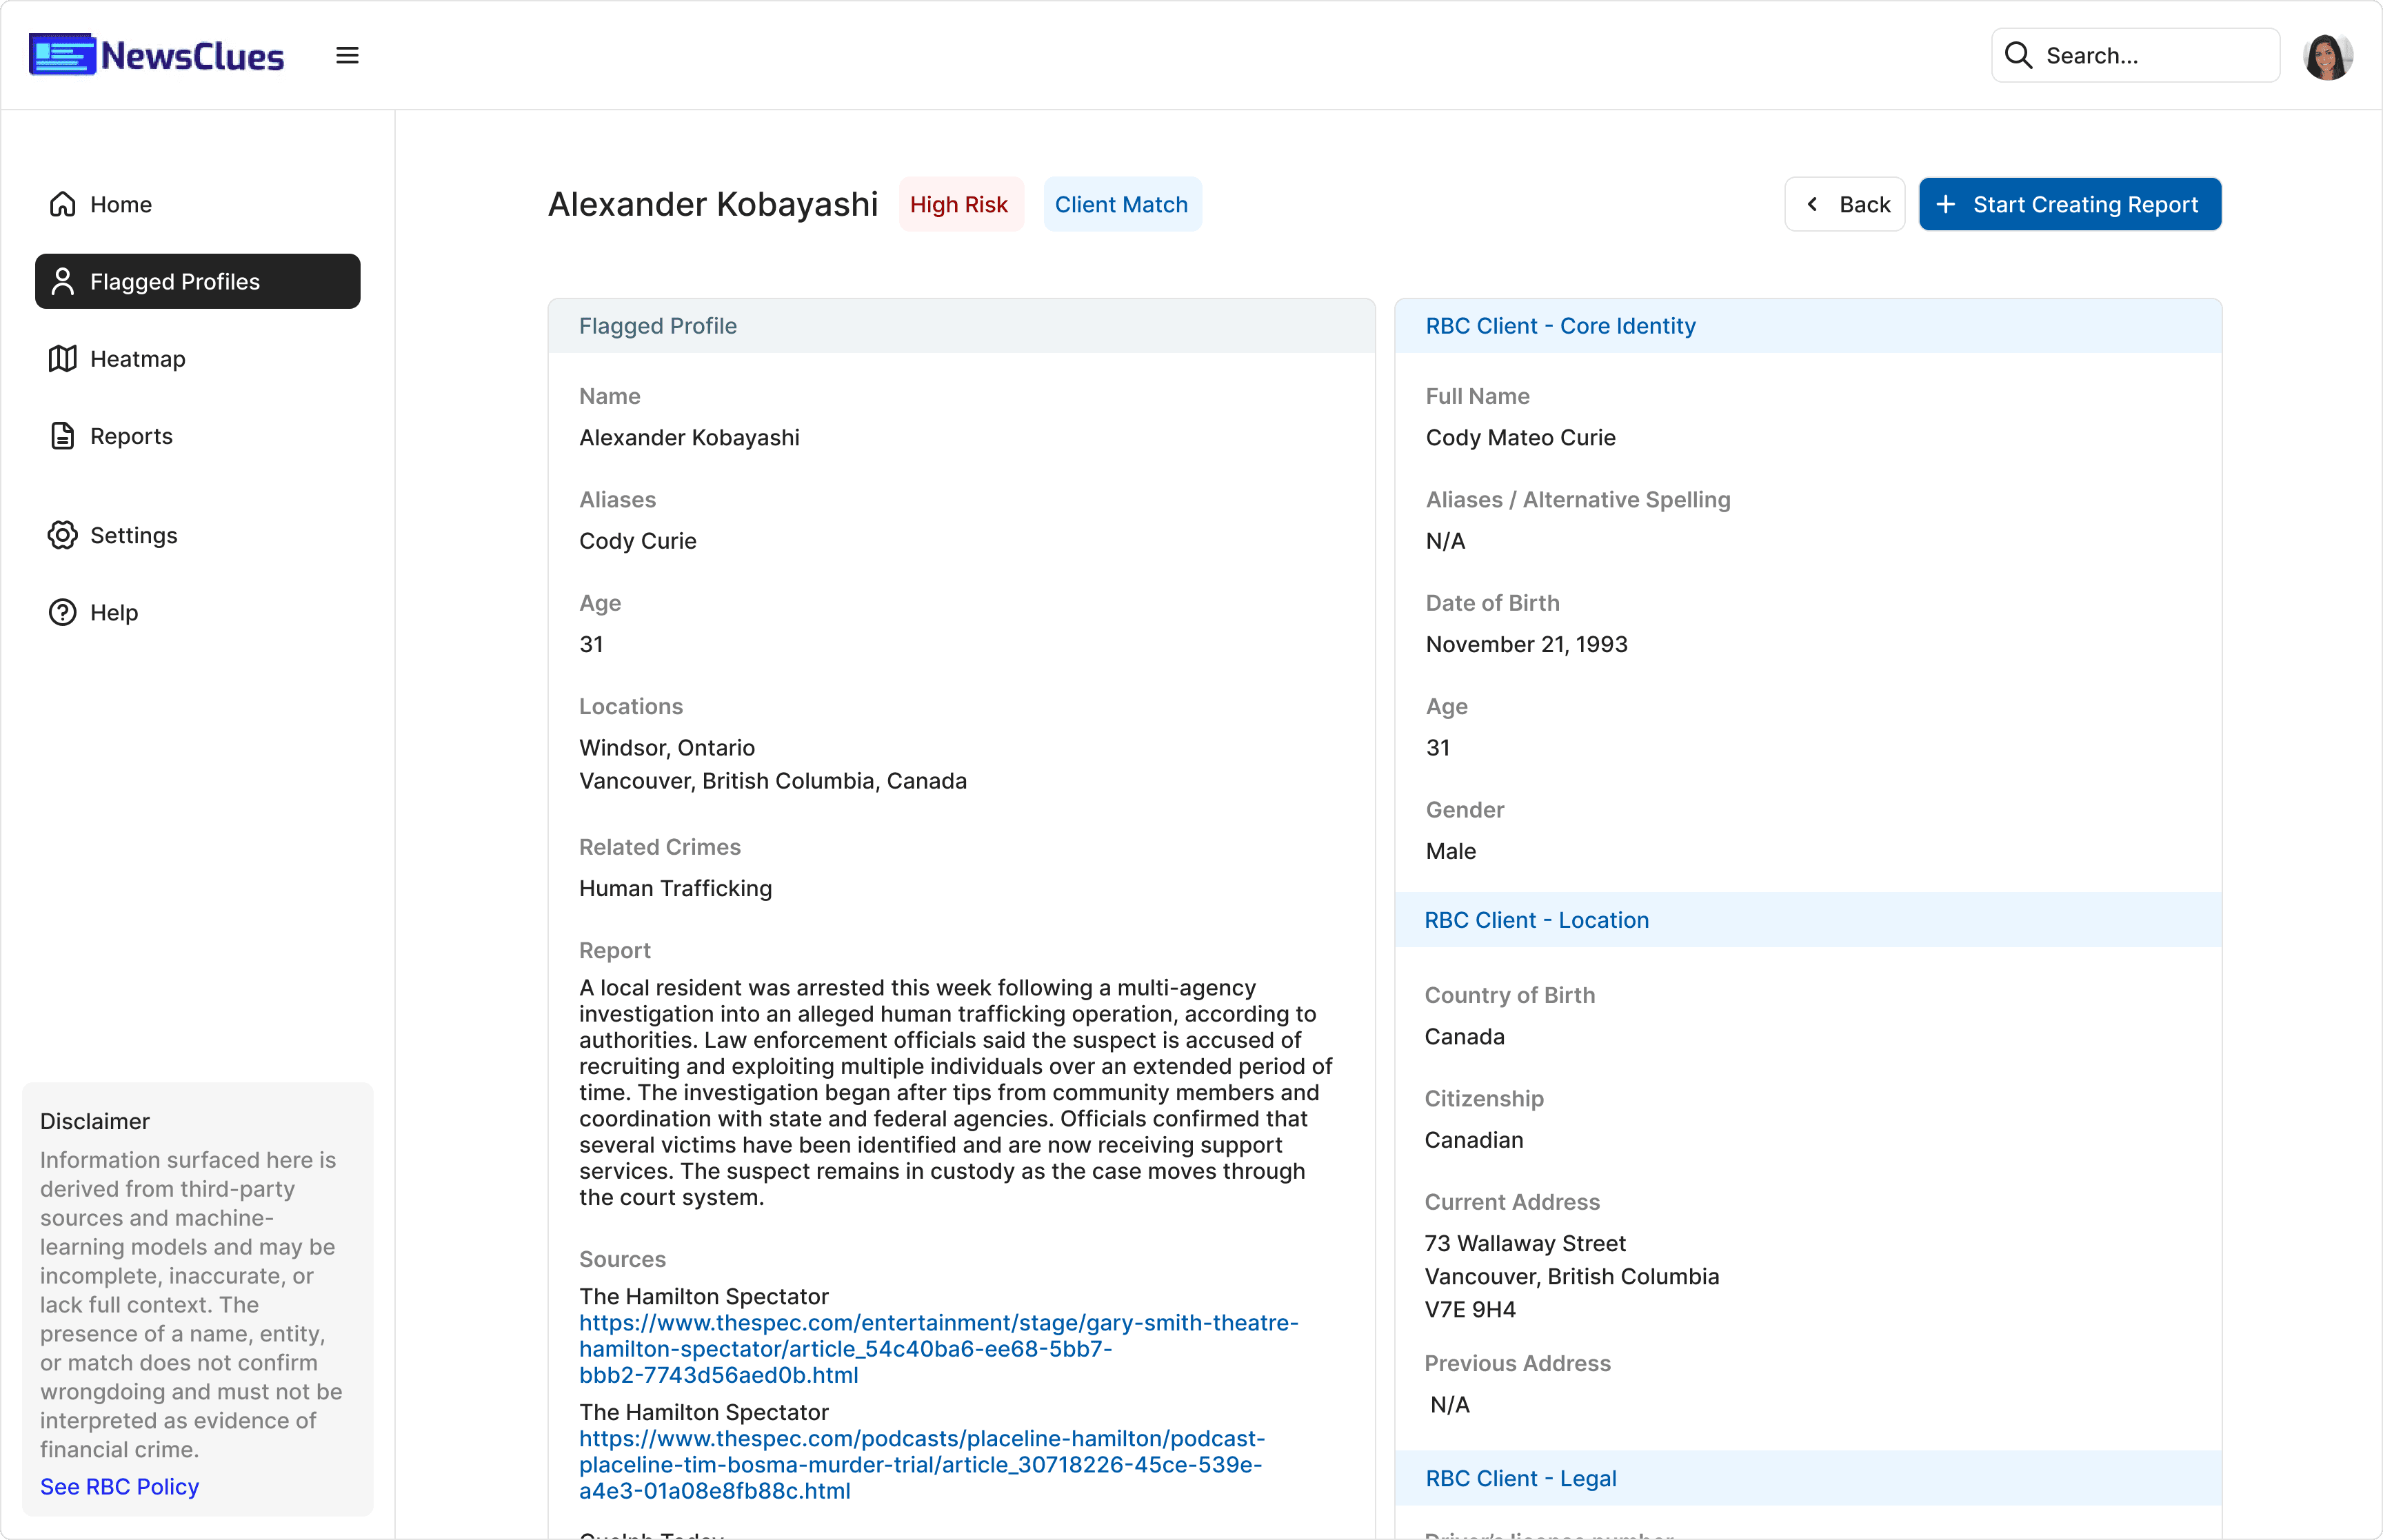The height and width of the screenshot is (1540, 2383).
Task: Click the NewsClues logo icon
Action: coord(62,55)
